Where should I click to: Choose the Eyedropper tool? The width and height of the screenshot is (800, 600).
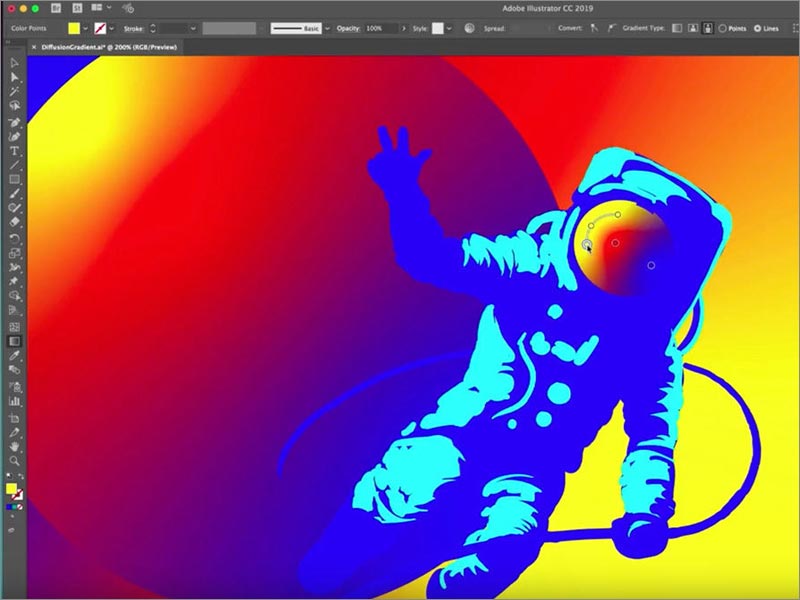[14, 355]
